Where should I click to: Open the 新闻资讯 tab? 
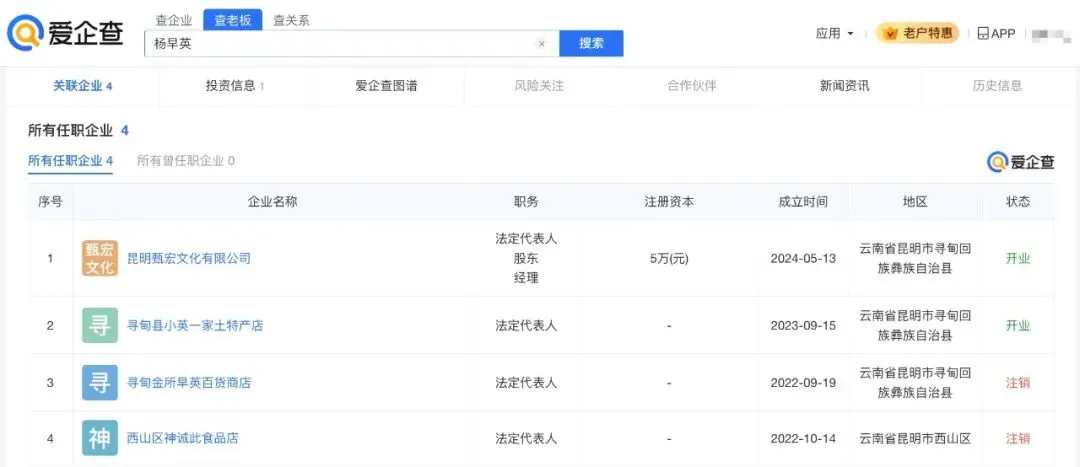844,86
